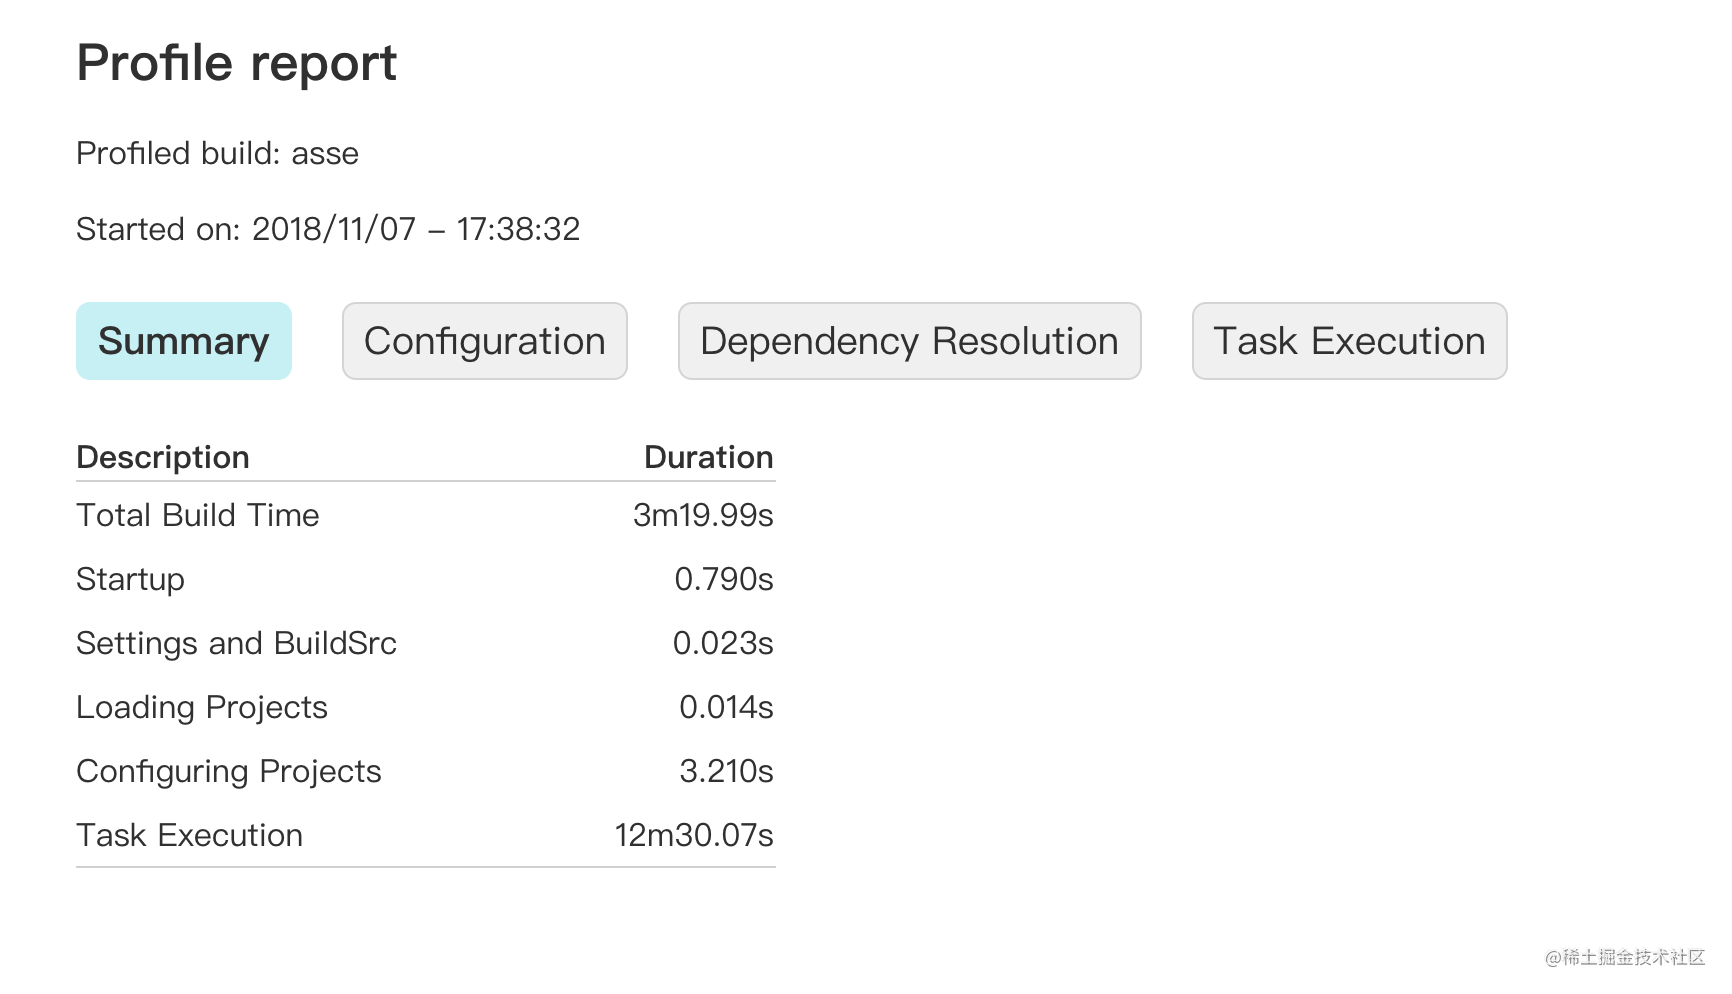
Task: Click the Description column header
Action: pyautogui.click(x=163, y=457)
